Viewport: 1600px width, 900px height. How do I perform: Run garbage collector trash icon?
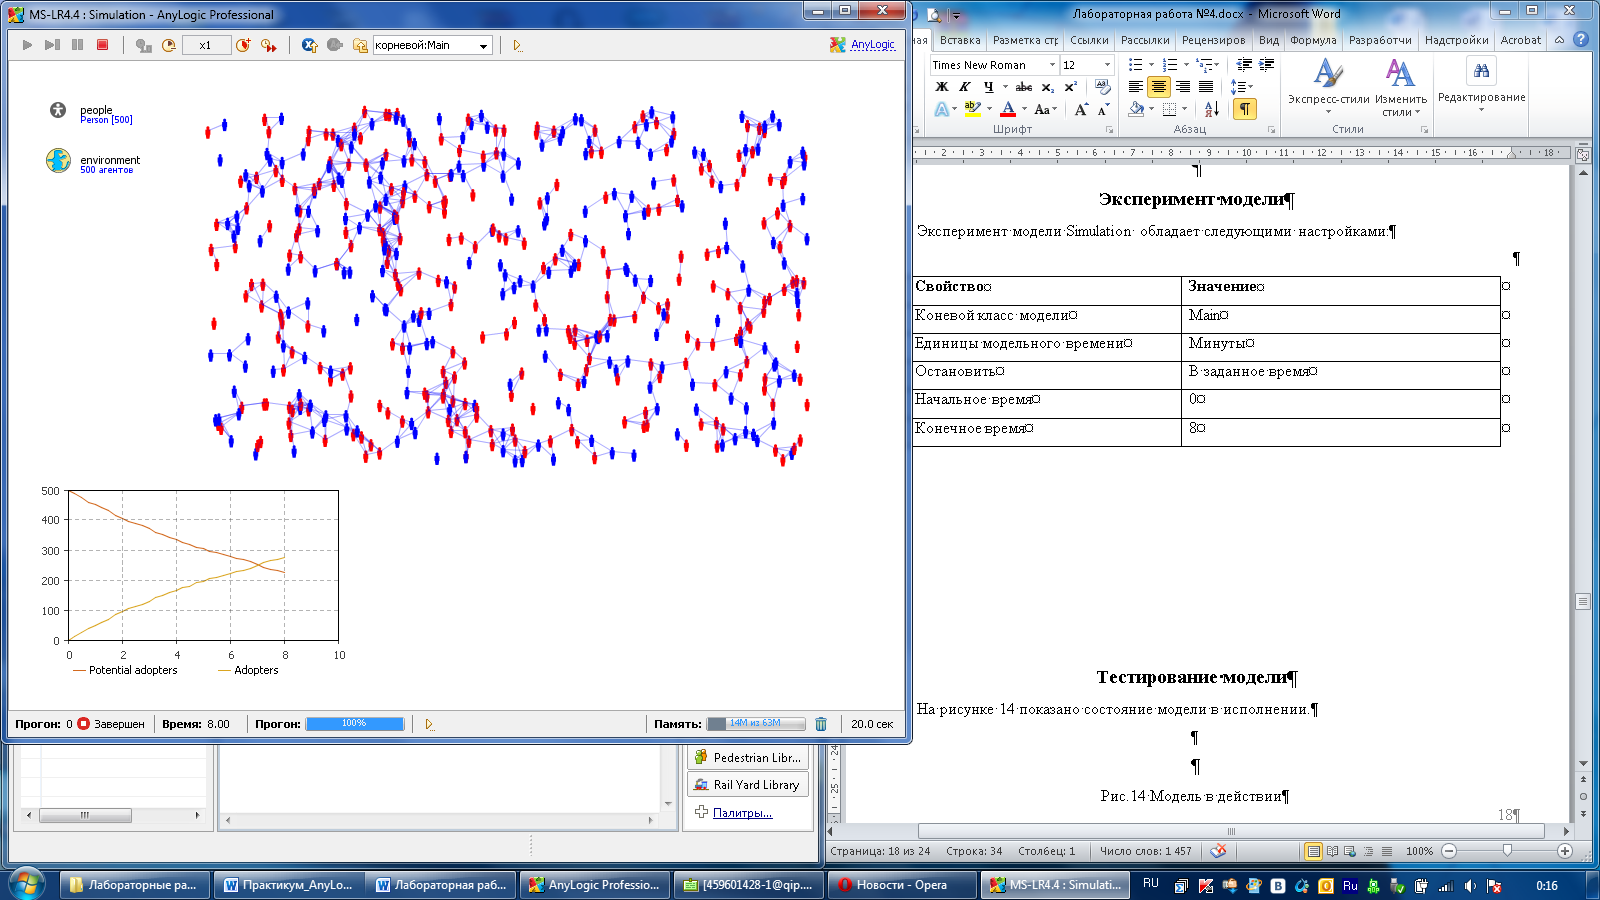[x=821, y=724]
